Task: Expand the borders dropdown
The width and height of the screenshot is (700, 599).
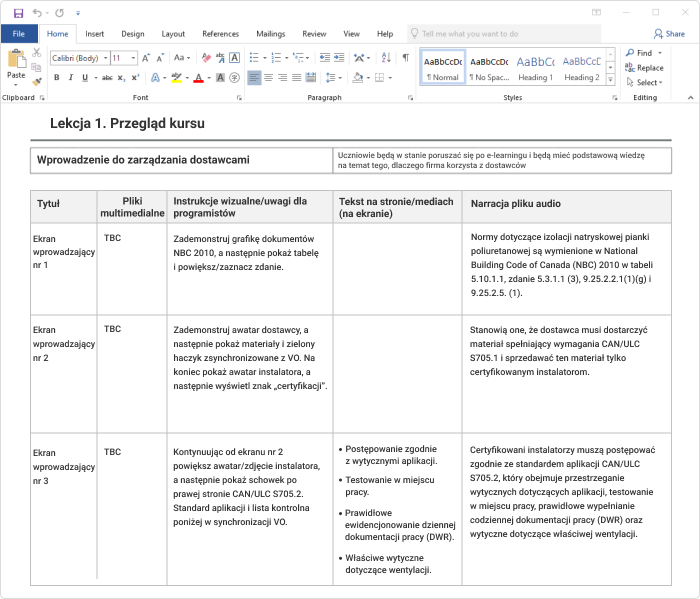Action: pyautogui.click(x=390, y=78)
